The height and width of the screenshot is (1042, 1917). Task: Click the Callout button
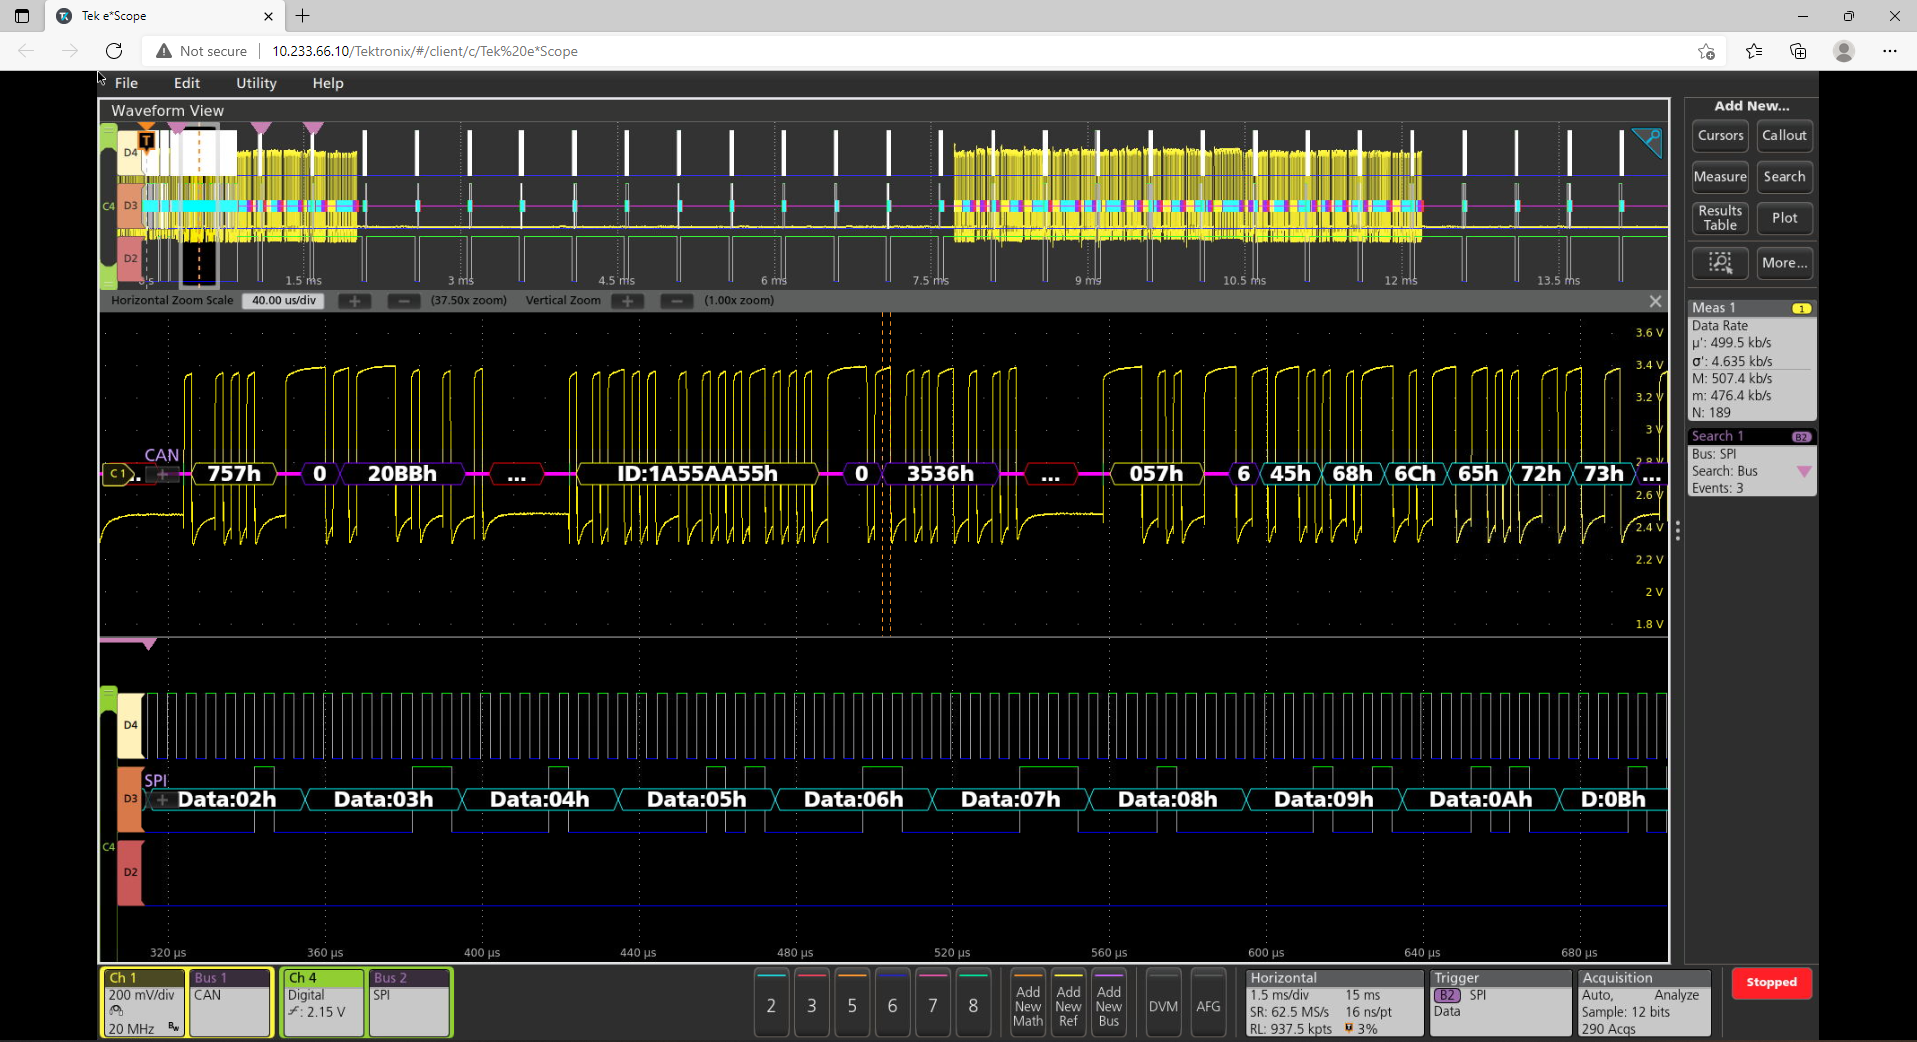coord(1784,136)
